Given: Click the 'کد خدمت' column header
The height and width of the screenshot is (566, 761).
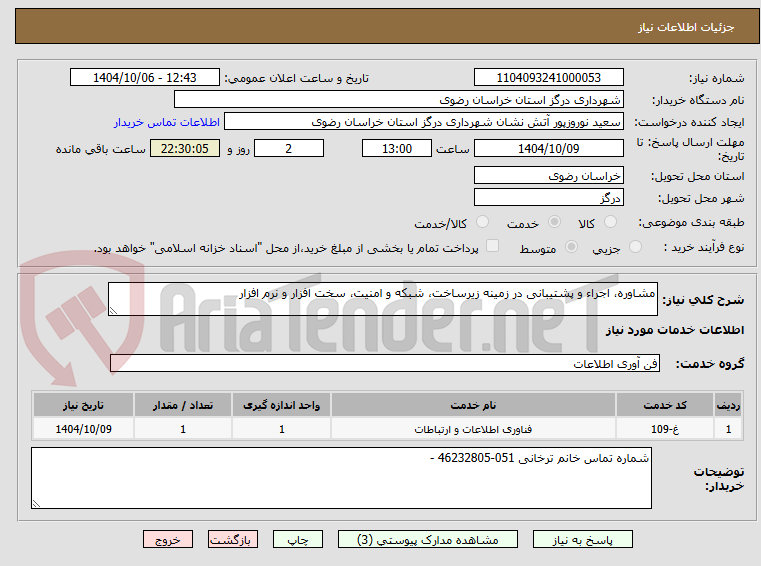Looking at the screenshot, I should [665, 405].
